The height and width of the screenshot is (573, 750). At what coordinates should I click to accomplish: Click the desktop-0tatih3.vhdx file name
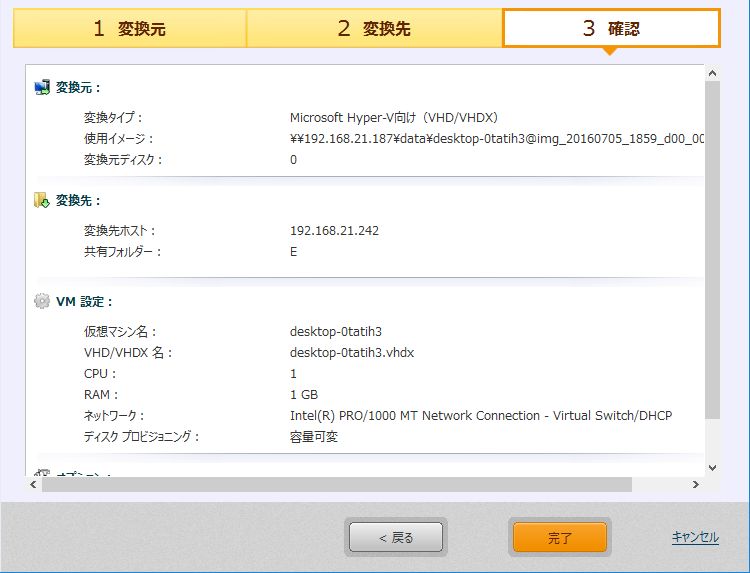(352, 353)
